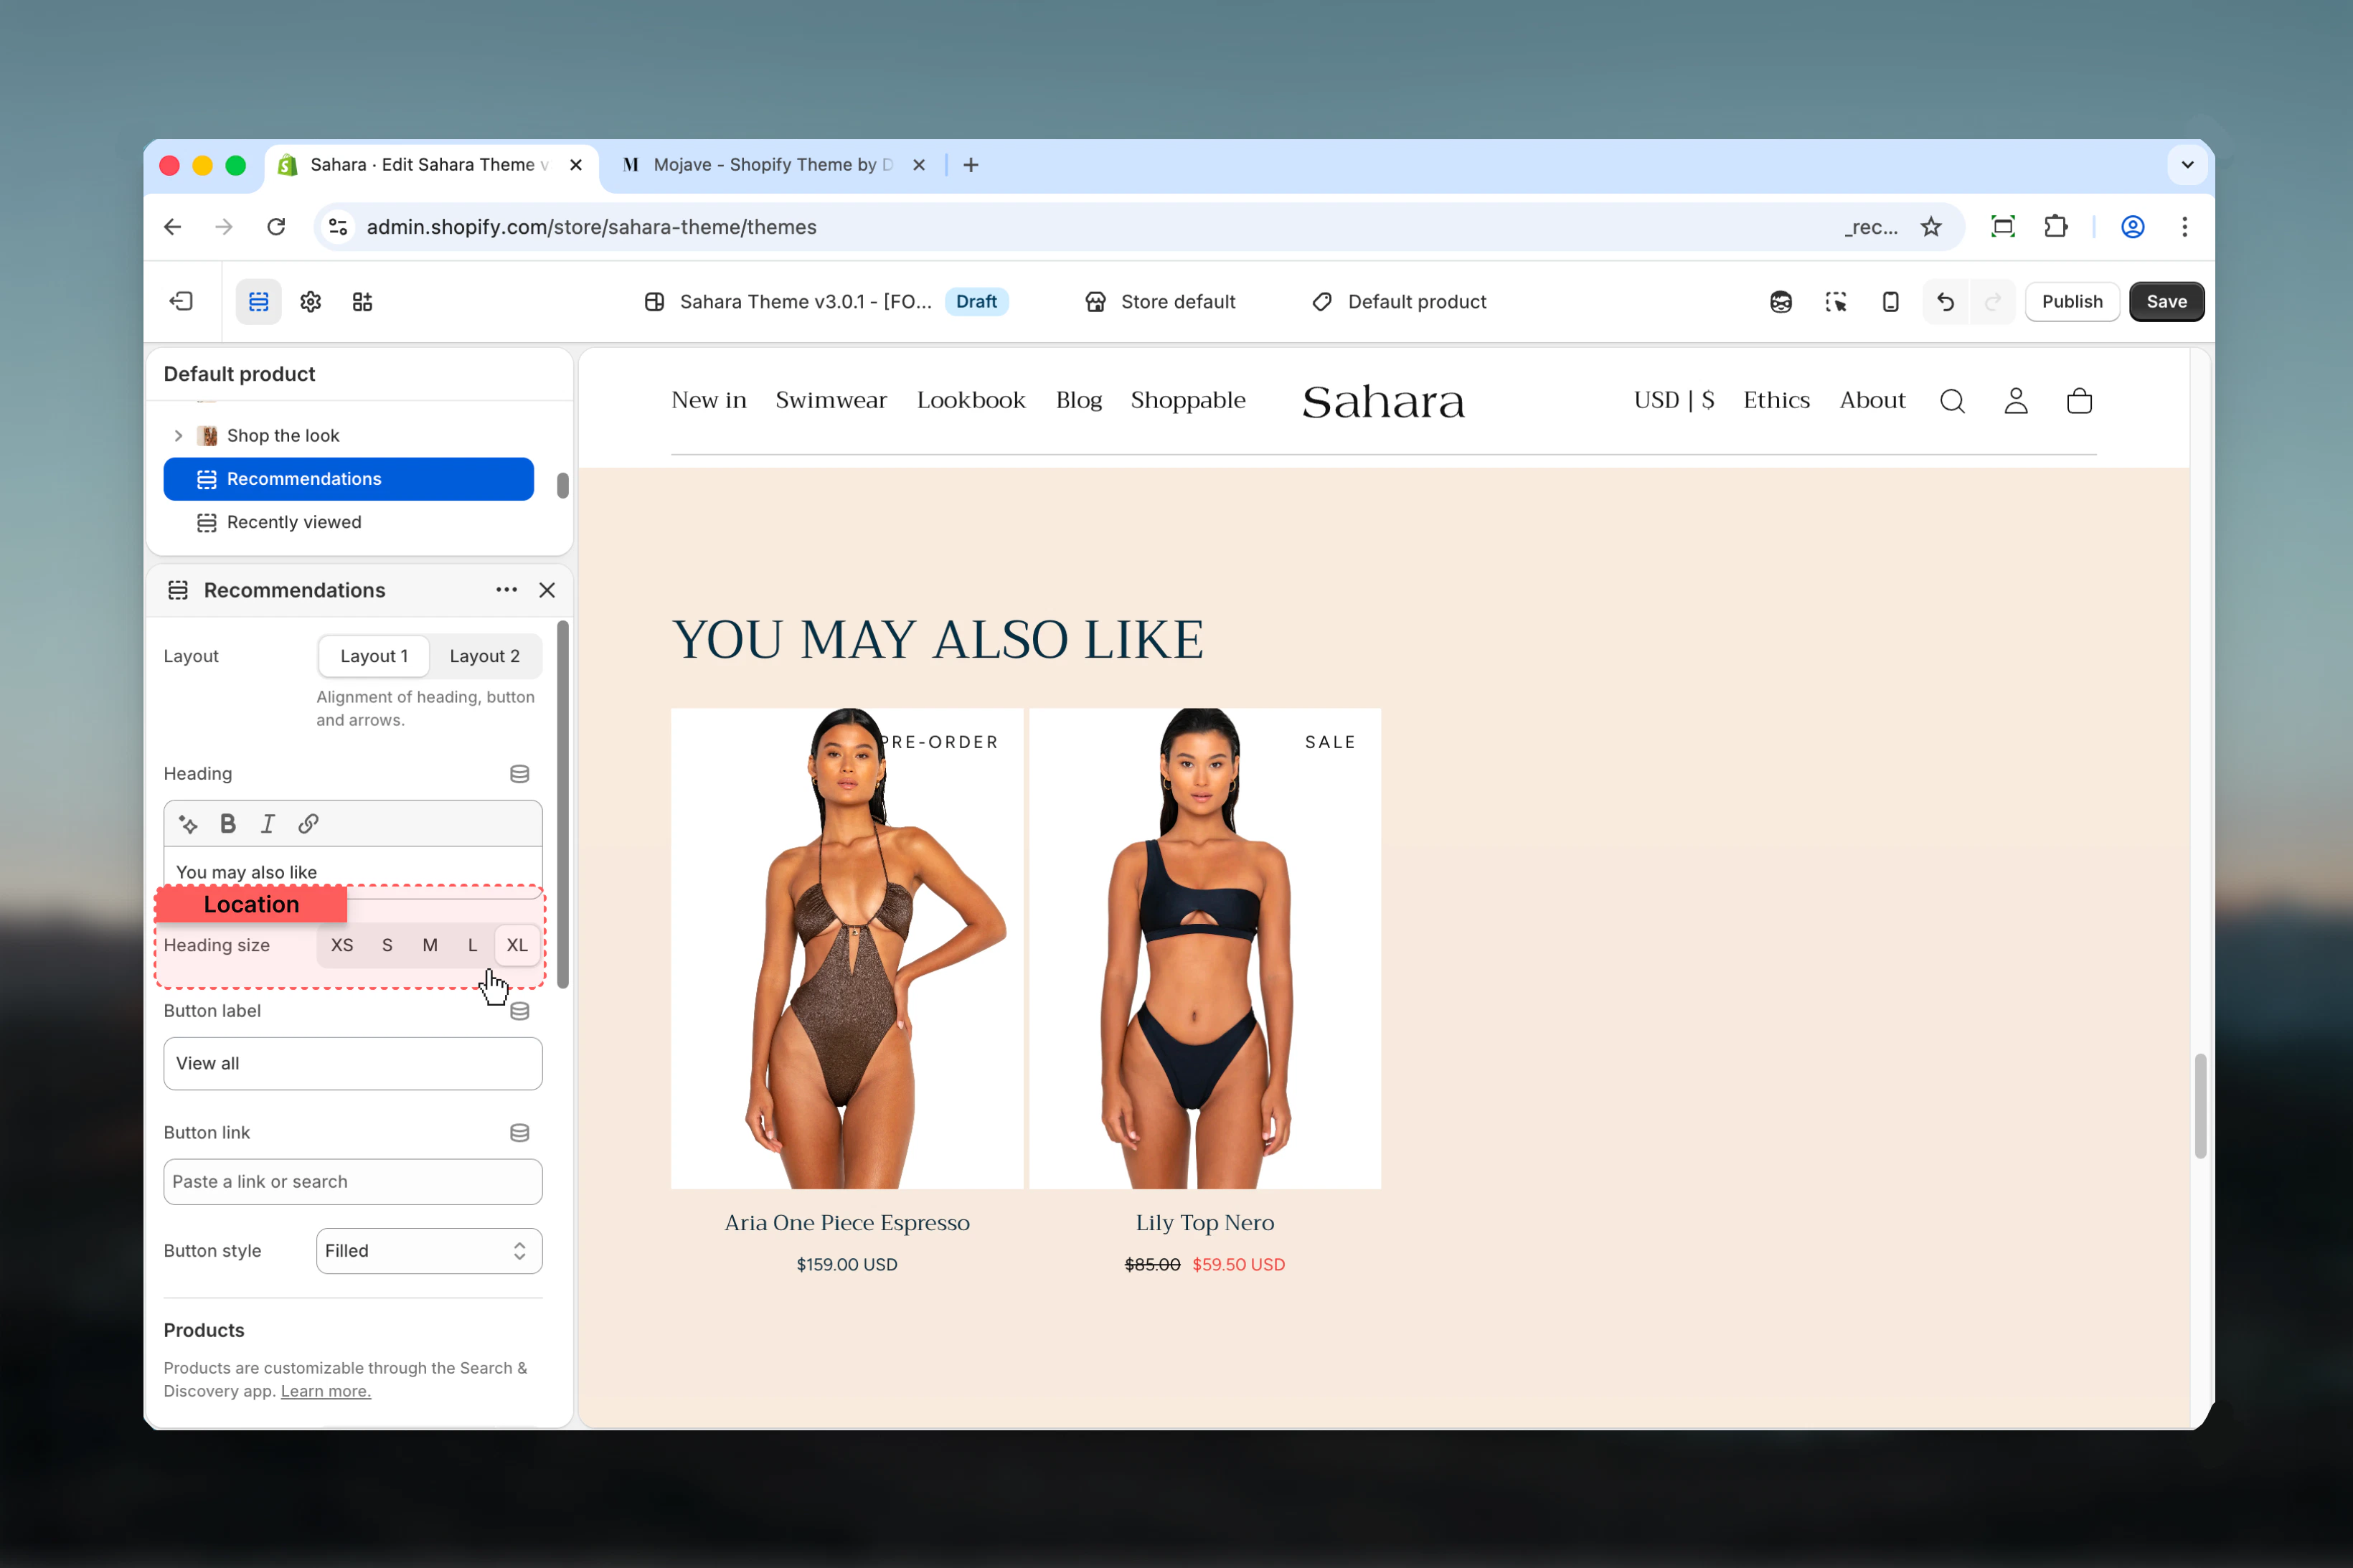Screen dimensions: 2353x1568
Task: Open the three-dot menu for Recommendations
Action: 506,590
